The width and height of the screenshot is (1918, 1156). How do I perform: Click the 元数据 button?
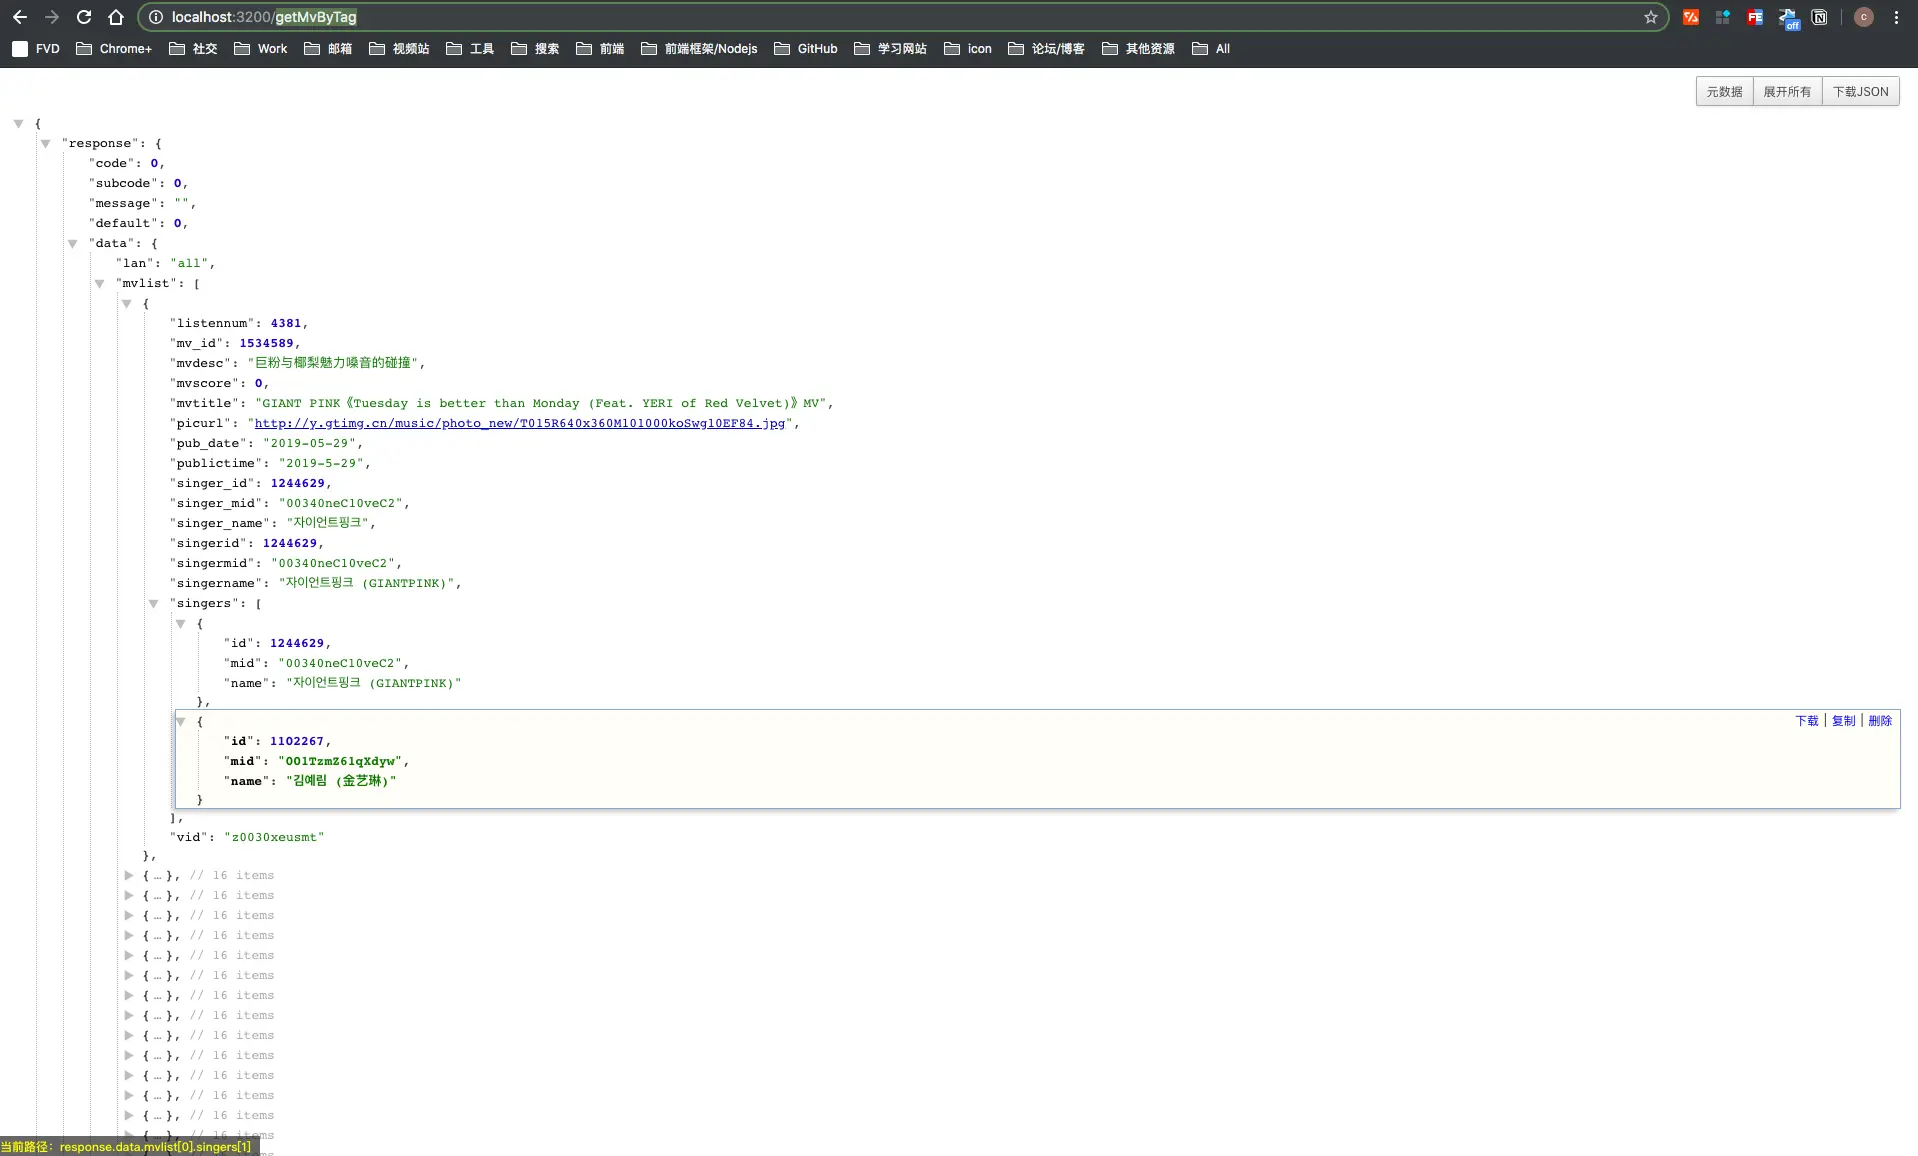pos(1724,91)
